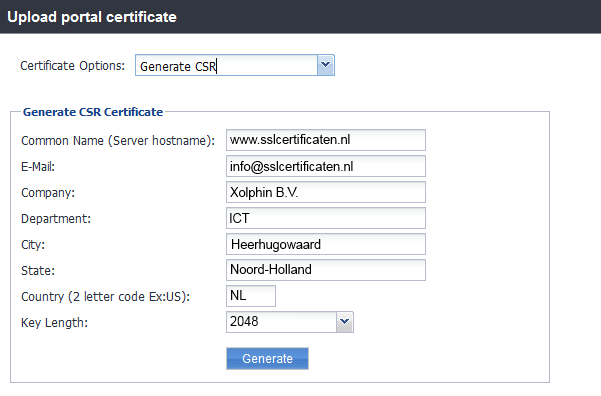Click the 'Upload portal certificate' title
This screenshot has height=396, width=601.
[92, 17]
